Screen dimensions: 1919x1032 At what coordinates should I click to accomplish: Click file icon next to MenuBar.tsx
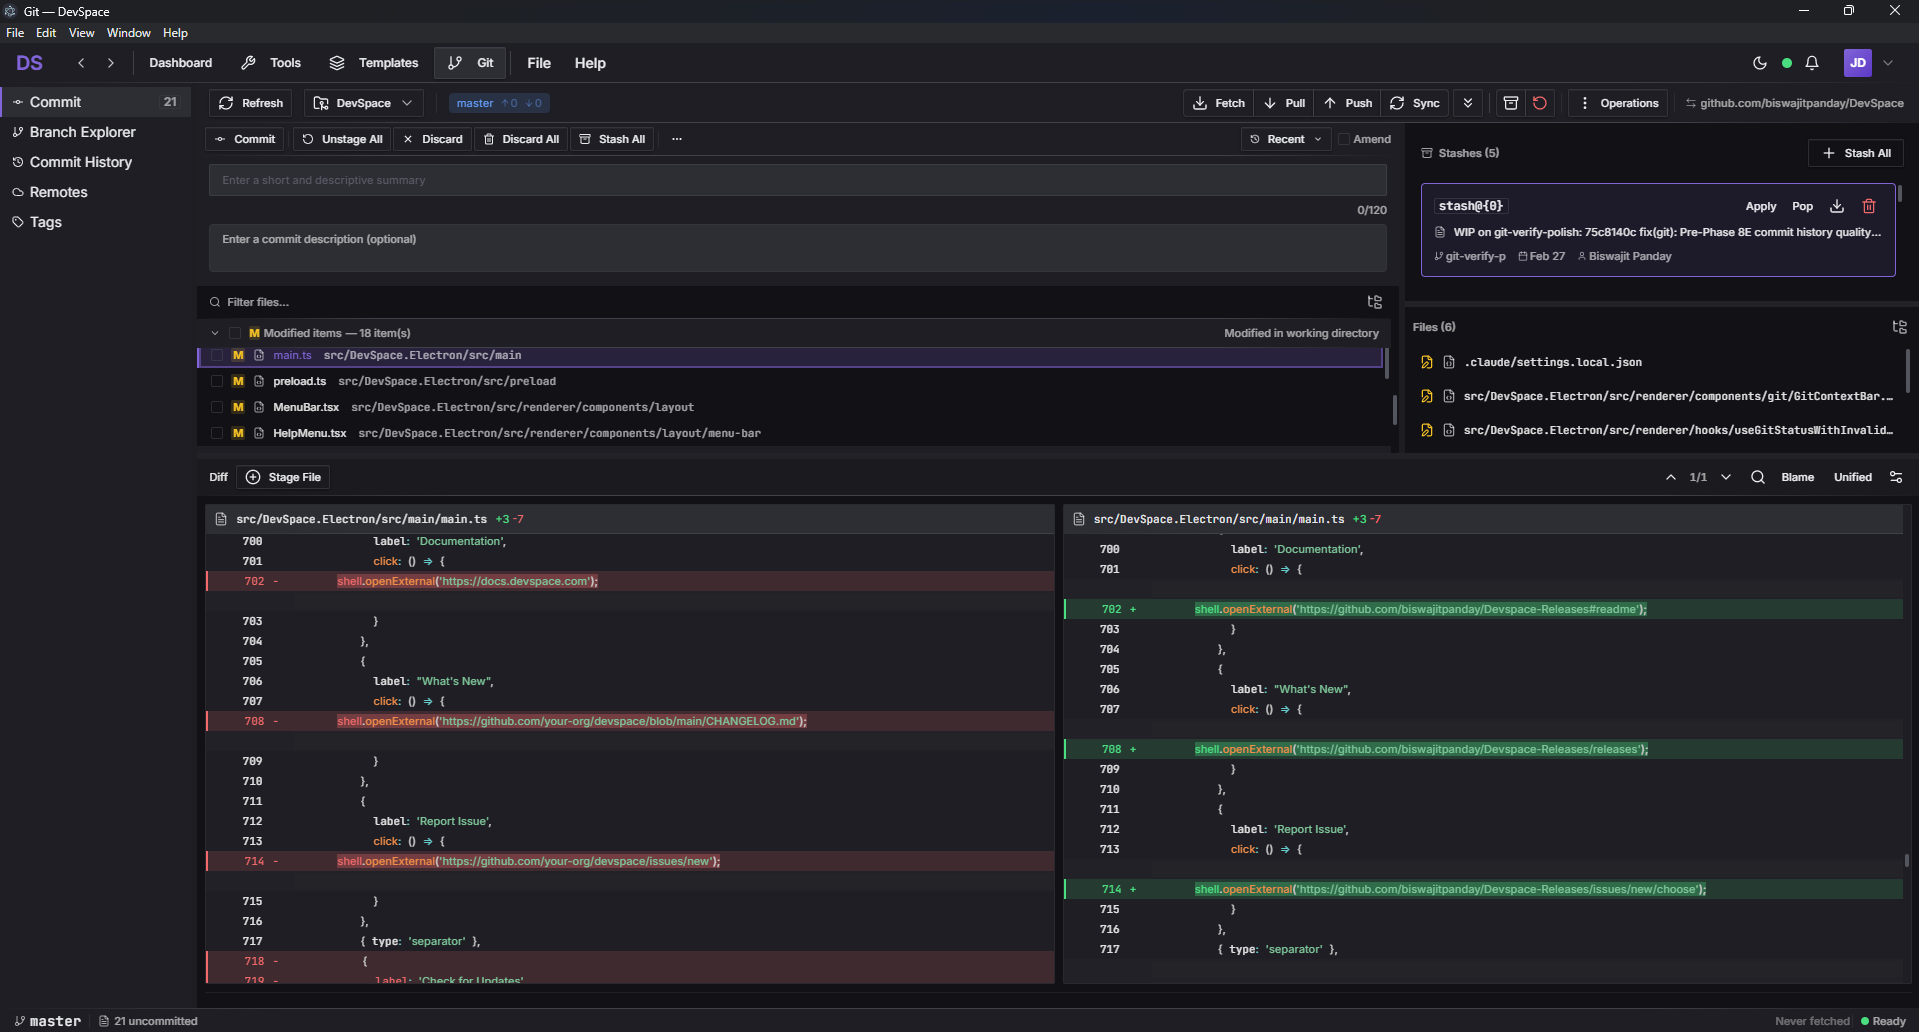coord(259,407)
